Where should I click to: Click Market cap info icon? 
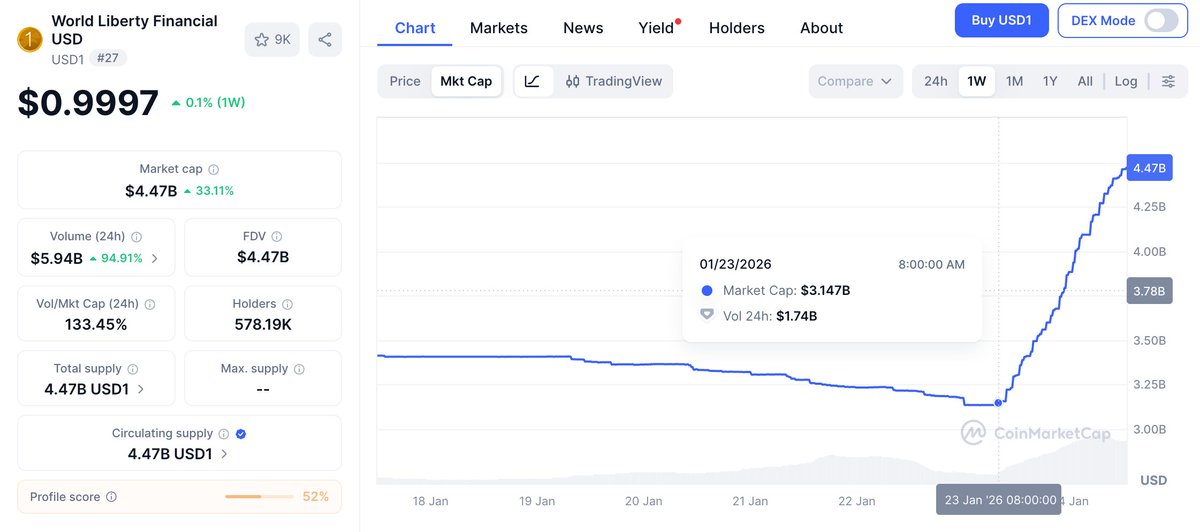[213, 170]
